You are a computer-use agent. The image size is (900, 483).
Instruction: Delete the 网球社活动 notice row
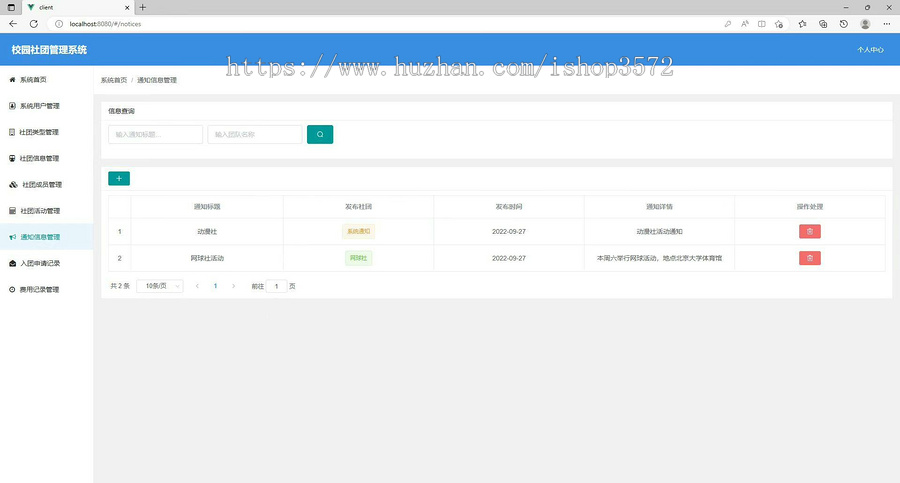coord(809,258)
